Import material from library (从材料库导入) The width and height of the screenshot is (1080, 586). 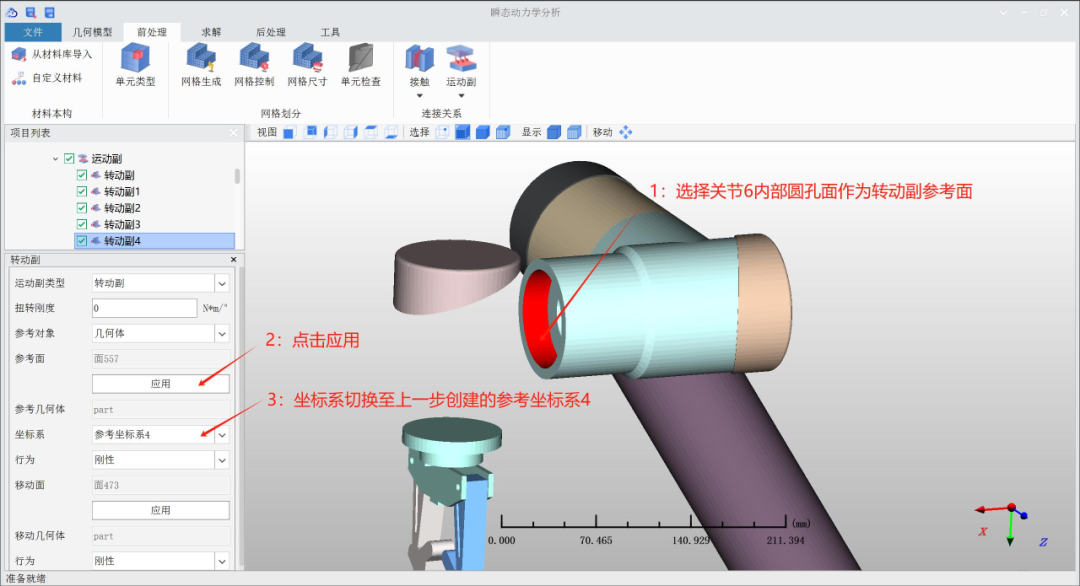point(52,54)
